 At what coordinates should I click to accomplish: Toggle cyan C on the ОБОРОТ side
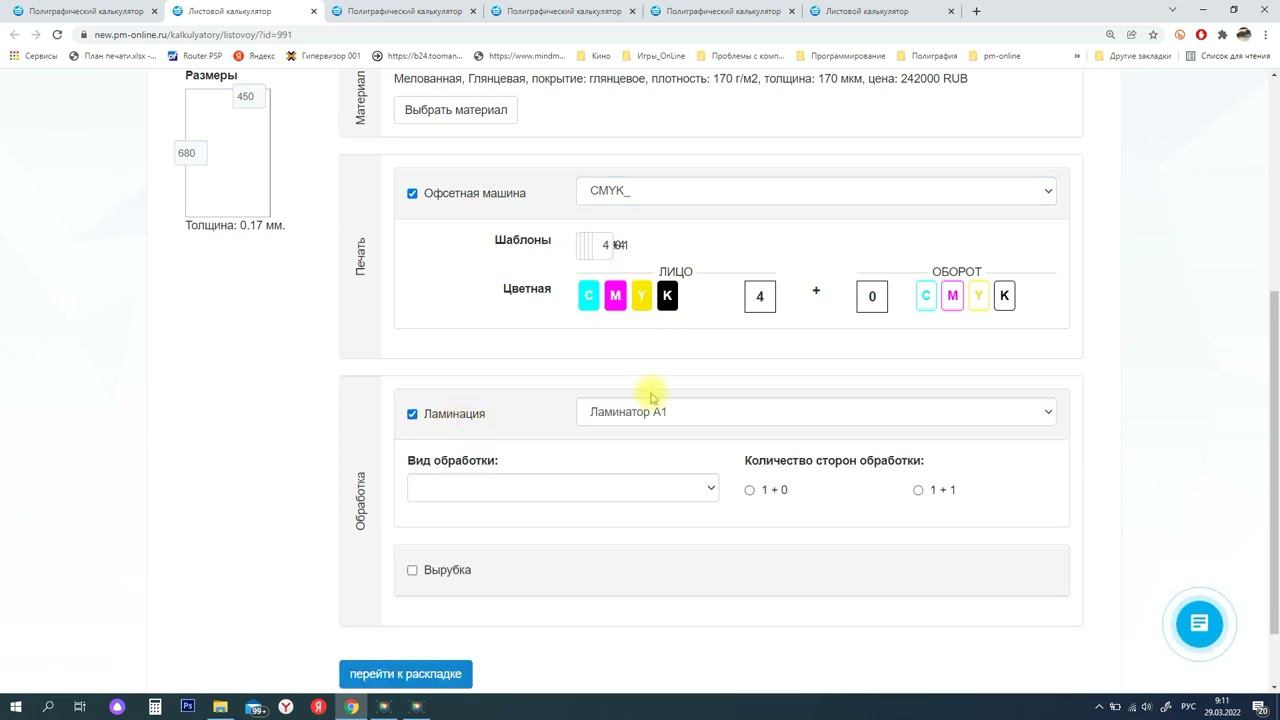926,296
